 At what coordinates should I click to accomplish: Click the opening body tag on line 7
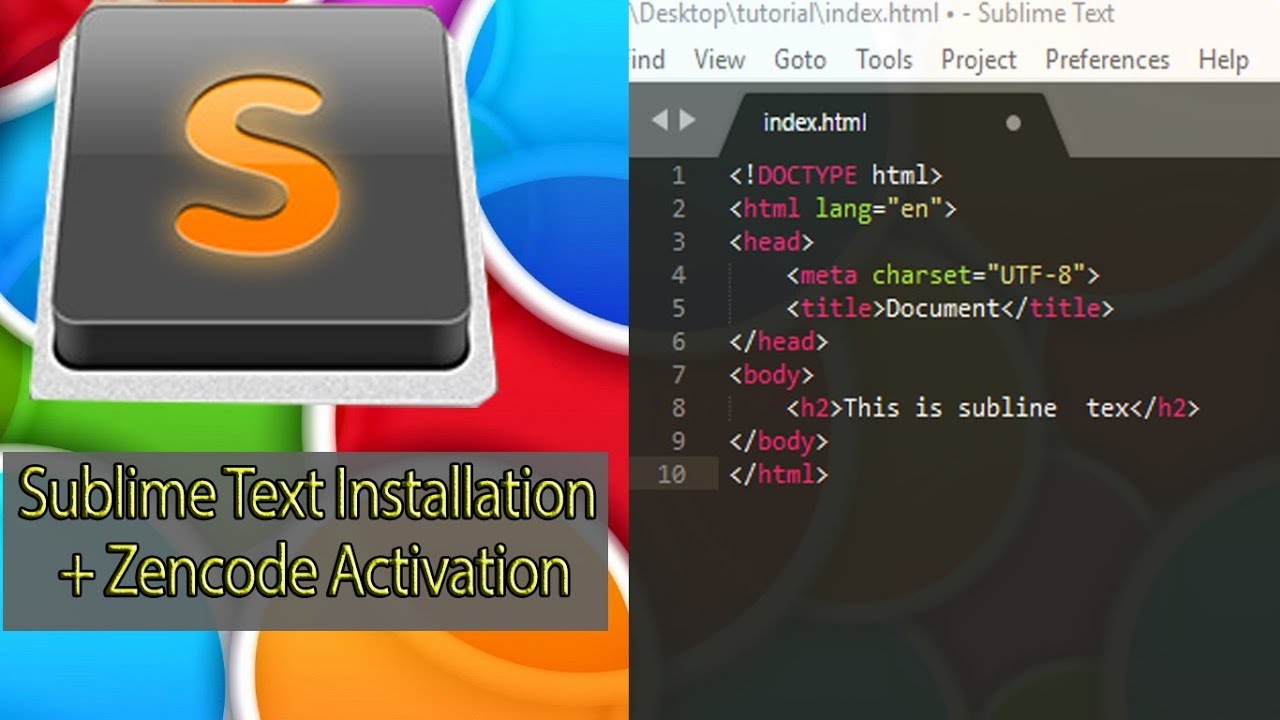[772, 375]
